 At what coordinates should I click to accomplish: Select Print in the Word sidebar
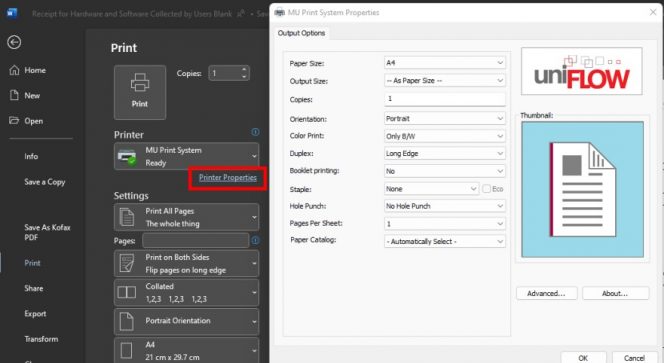(x=32, y=263)
